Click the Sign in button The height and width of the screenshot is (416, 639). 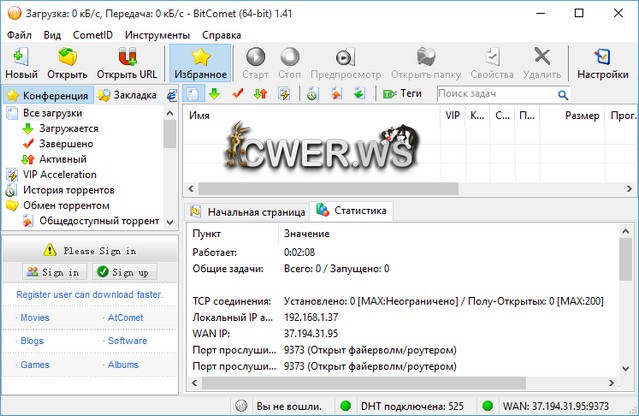(x=53, y=272)
